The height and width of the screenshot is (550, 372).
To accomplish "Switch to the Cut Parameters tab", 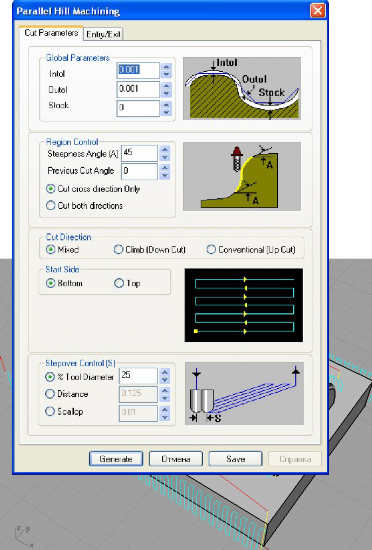I will 51,33.
